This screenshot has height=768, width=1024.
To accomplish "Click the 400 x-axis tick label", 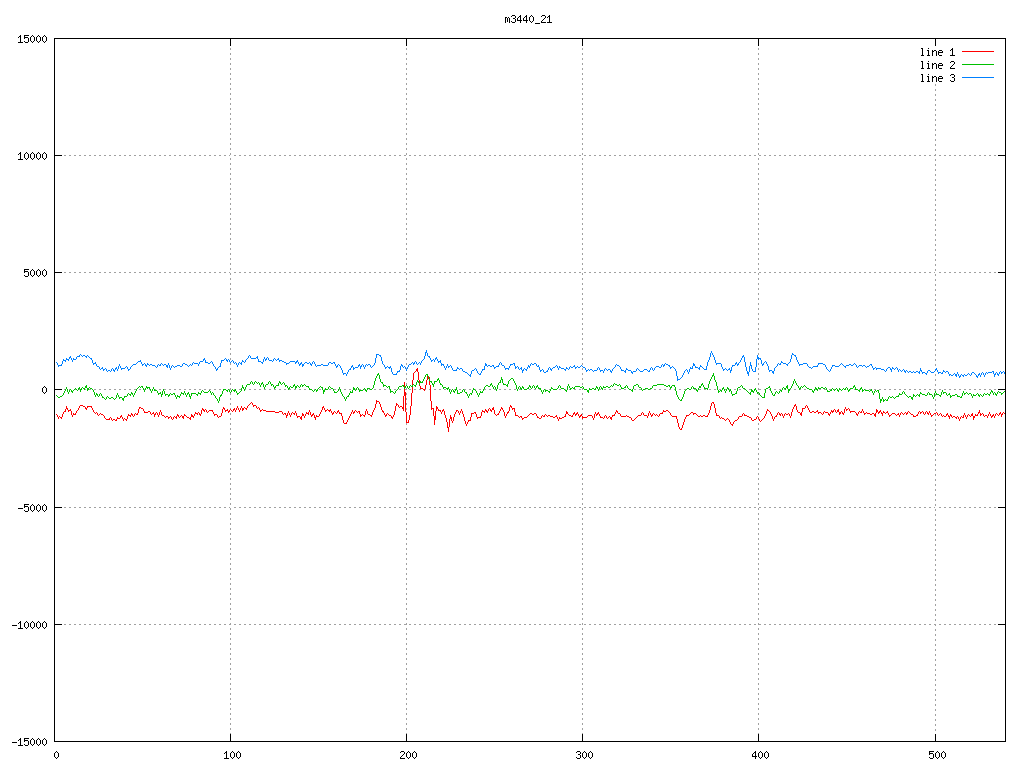I will pos(759,756).
